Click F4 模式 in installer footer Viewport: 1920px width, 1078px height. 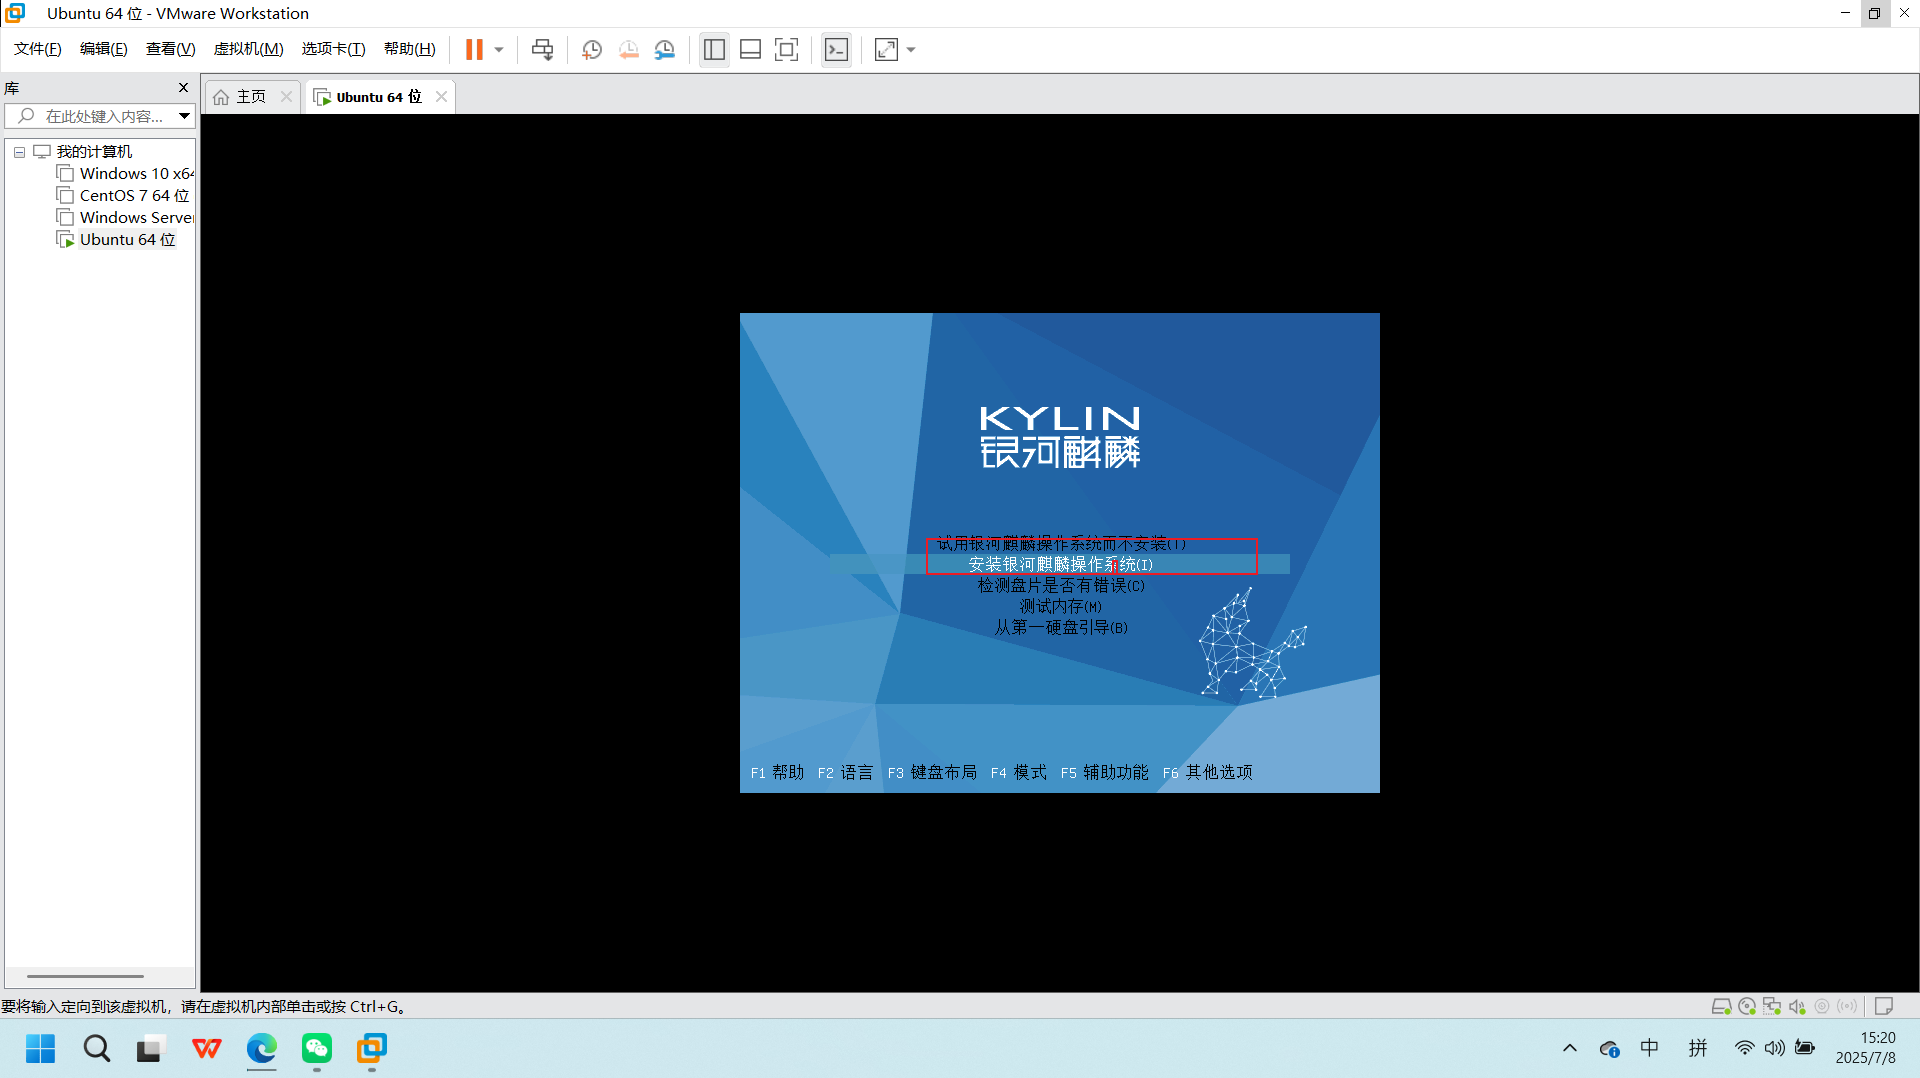1018,773
